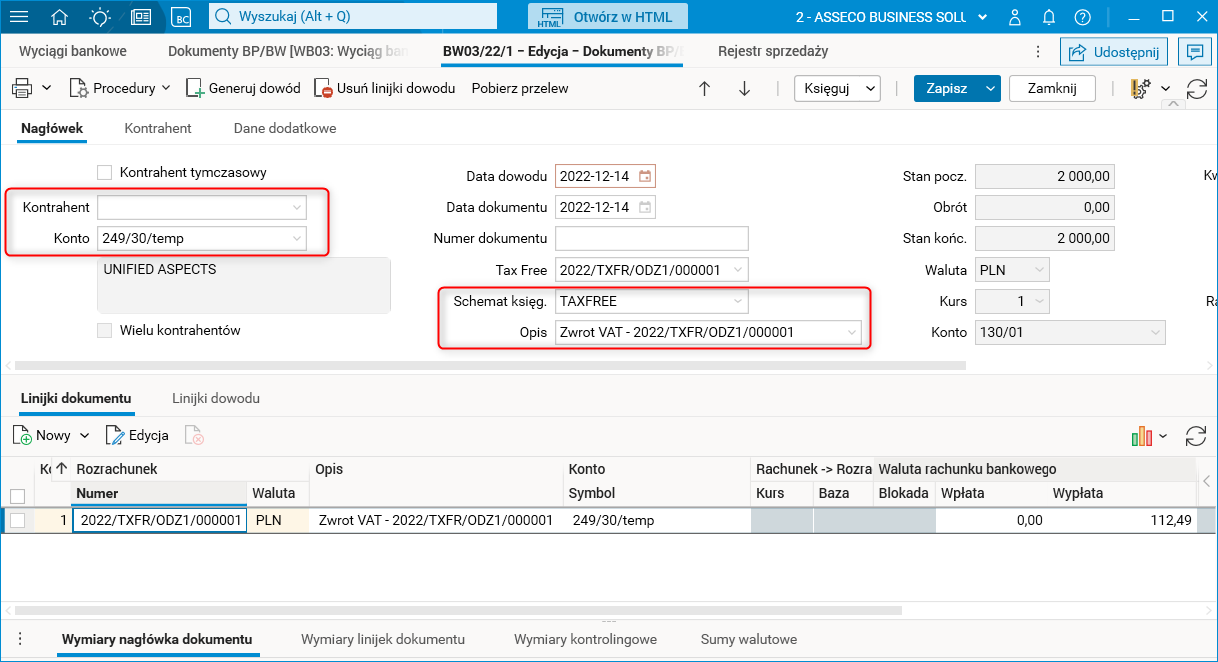Click the sort arrow beside Rozrachunek
This screenshot has height=662, width=1218.
click(x=61, y=468)
